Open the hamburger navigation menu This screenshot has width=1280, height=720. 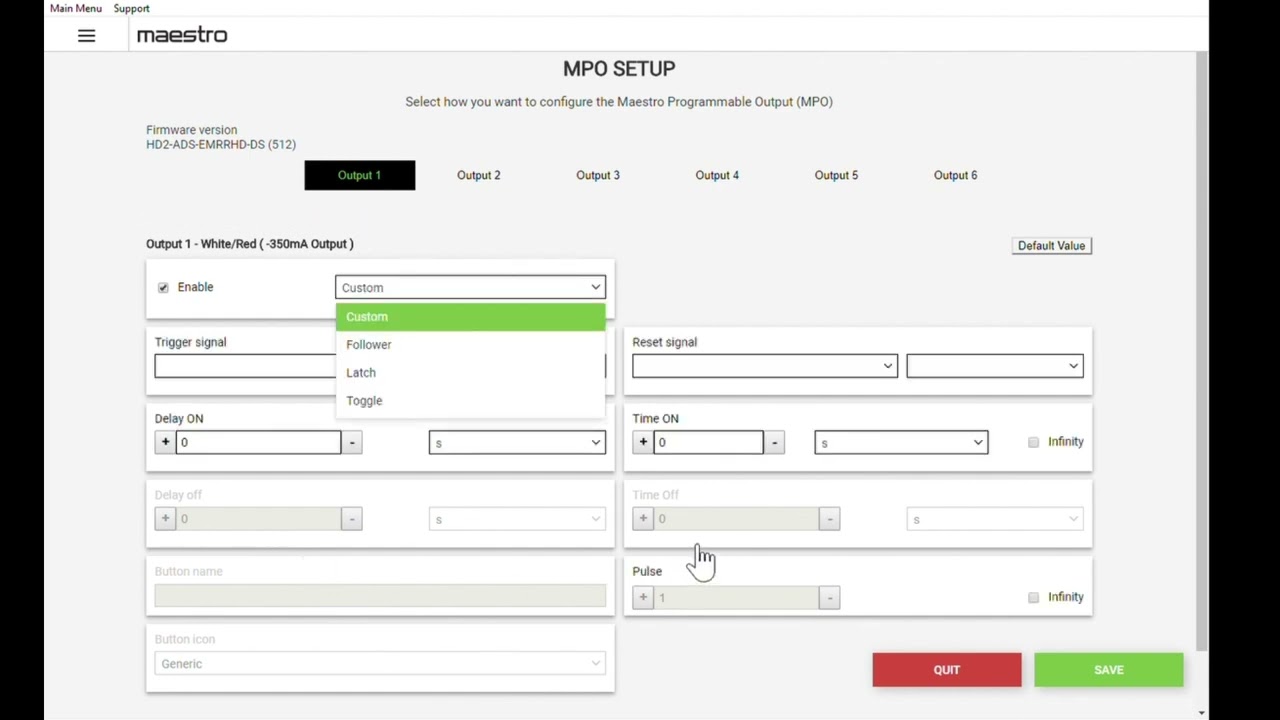pyautogui.click(x=86, y=36)
